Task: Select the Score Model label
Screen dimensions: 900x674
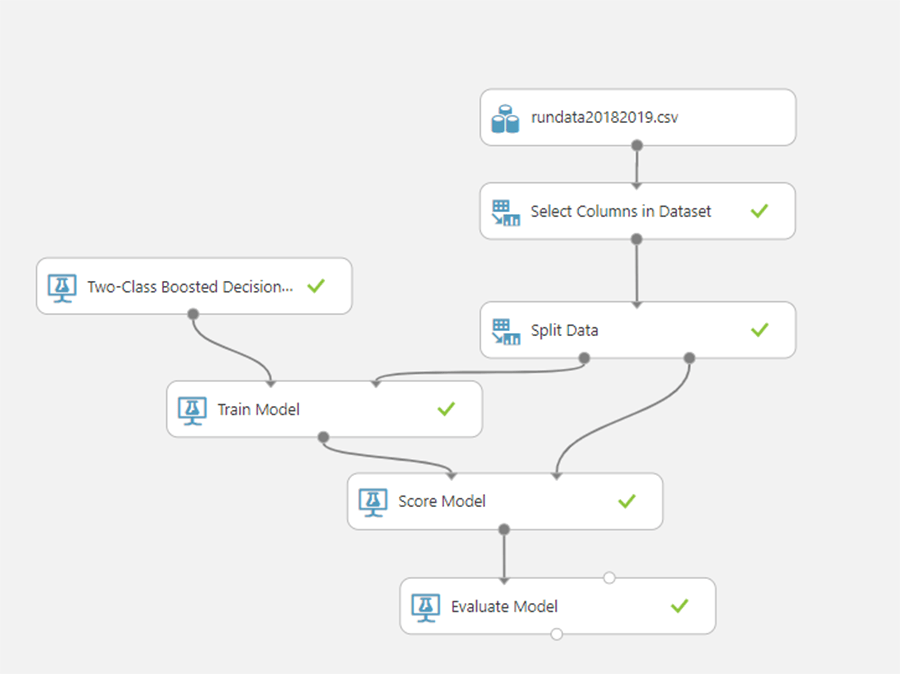Action: (442, 501)
